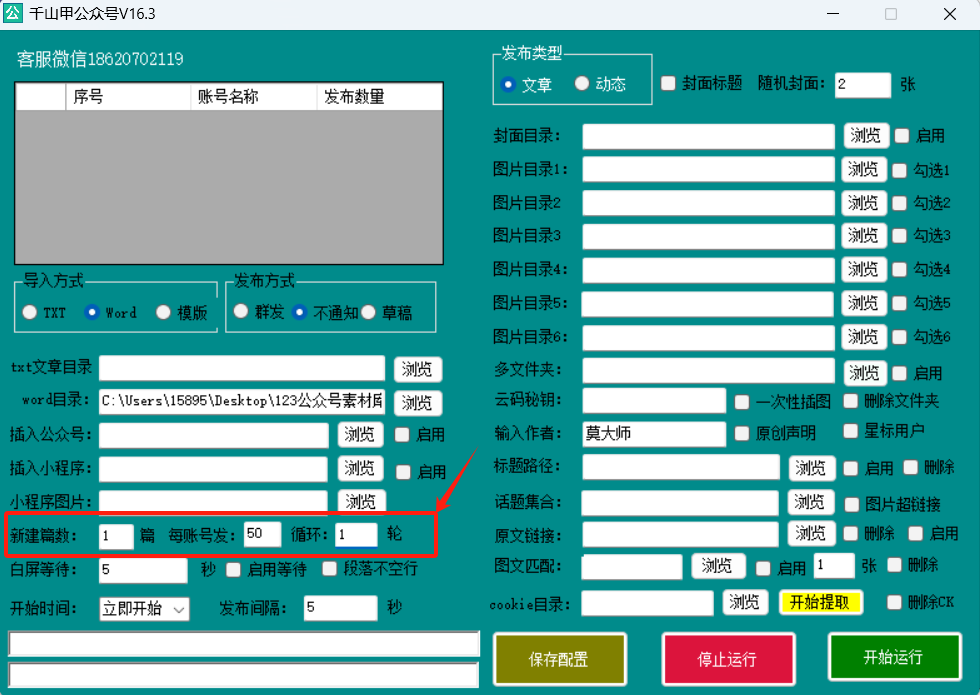Enable the 原创声明 checkbox
980x695 pixels.
742,433
